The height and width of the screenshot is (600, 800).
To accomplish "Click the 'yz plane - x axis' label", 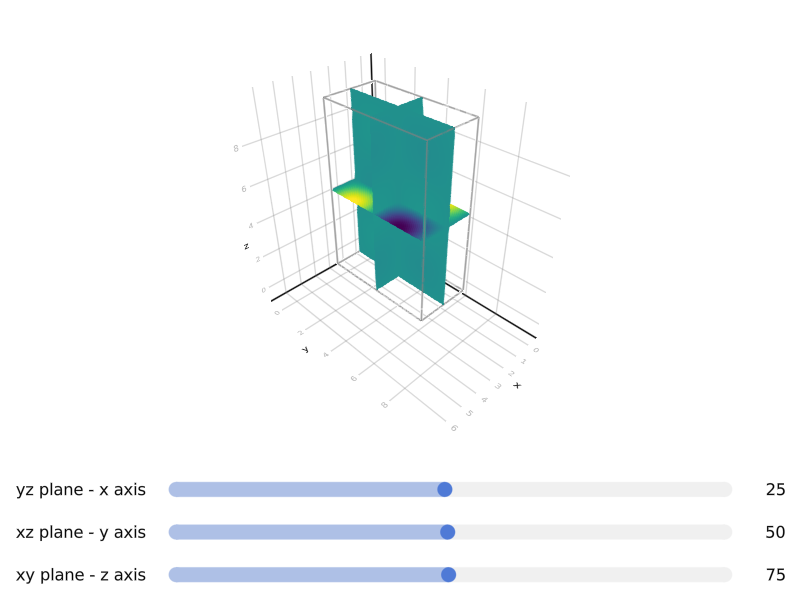I will click(81, 490).
